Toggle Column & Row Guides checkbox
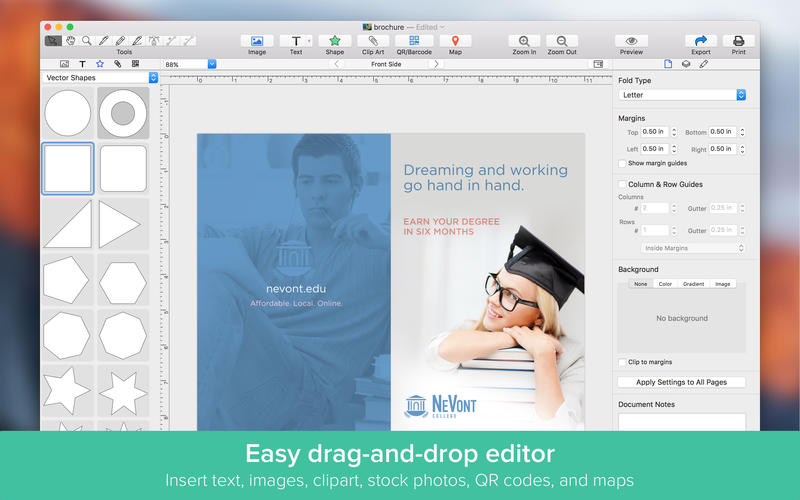 (x=622, y=184)
